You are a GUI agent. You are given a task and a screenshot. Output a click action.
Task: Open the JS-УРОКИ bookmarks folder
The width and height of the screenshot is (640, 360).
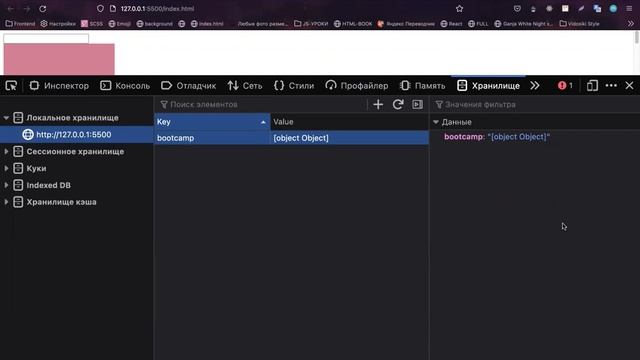(x=311, y=24)
